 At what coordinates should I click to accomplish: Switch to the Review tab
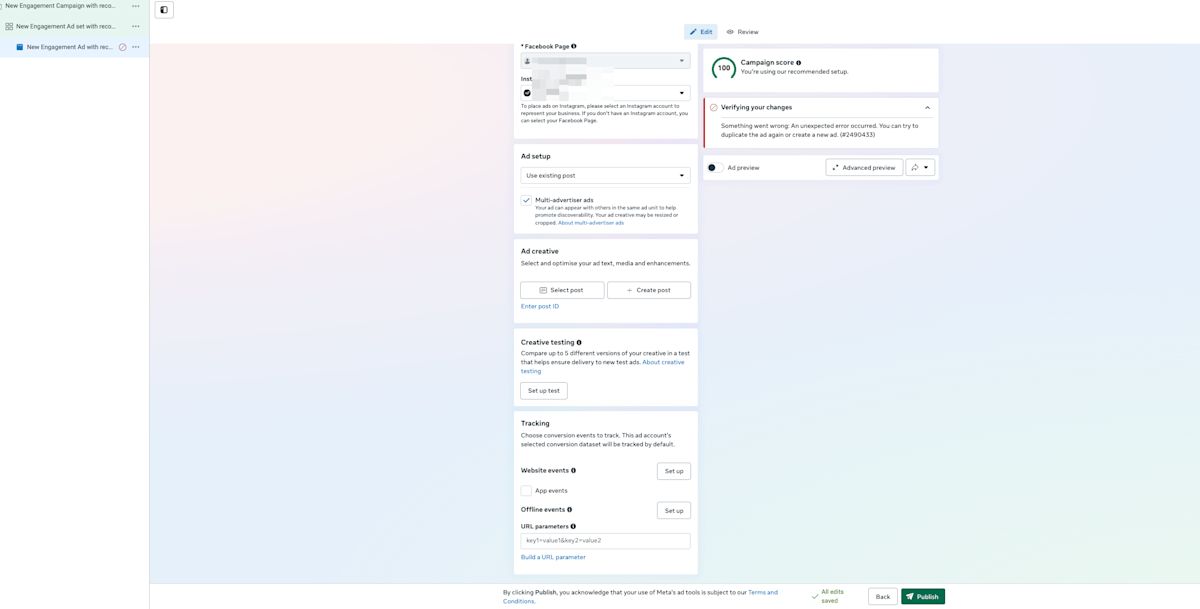click(743, 32)
